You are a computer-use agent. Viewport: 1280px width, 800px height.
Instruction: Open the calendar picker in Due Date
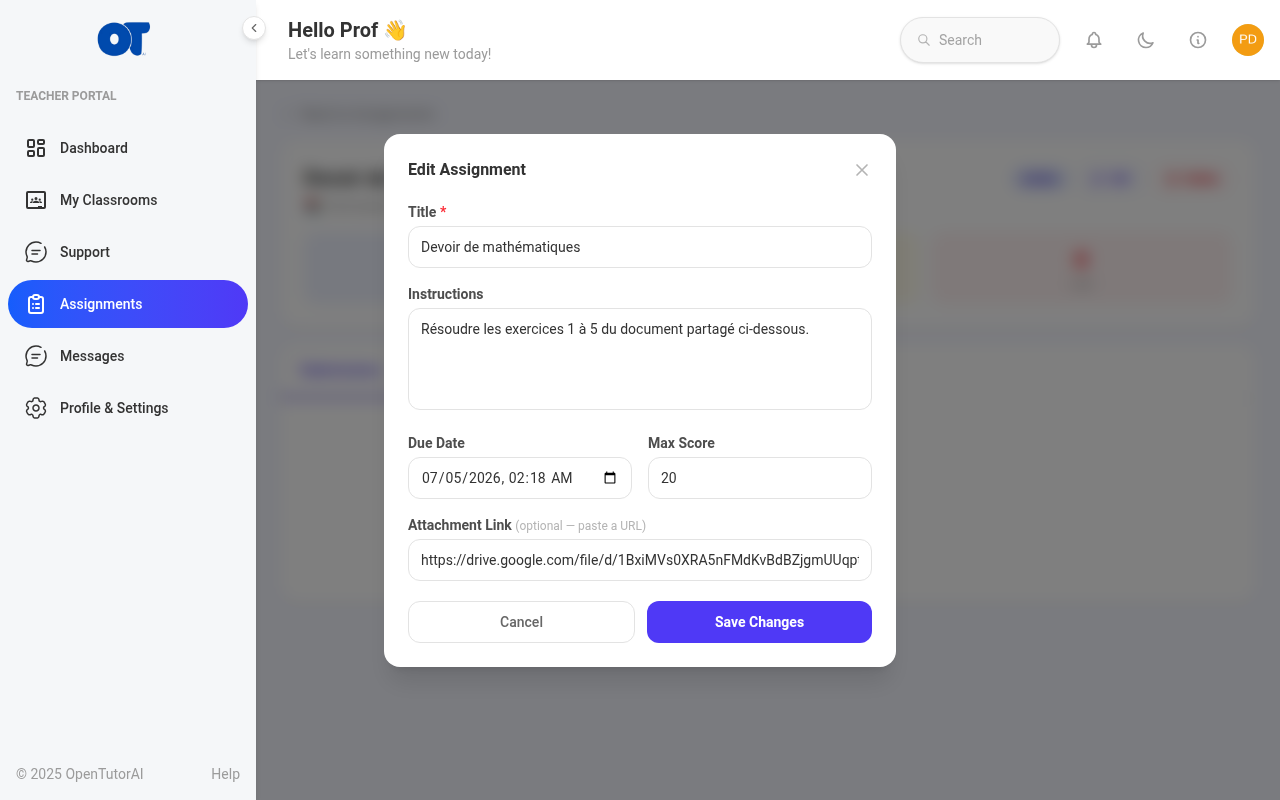610,478
